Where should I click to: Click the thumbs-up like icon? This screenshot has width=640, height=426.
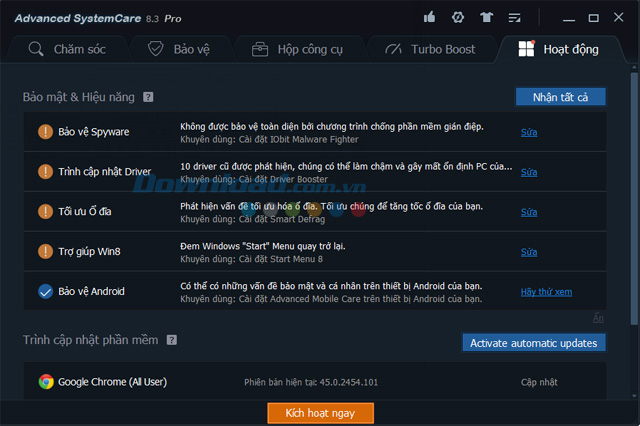429,17
